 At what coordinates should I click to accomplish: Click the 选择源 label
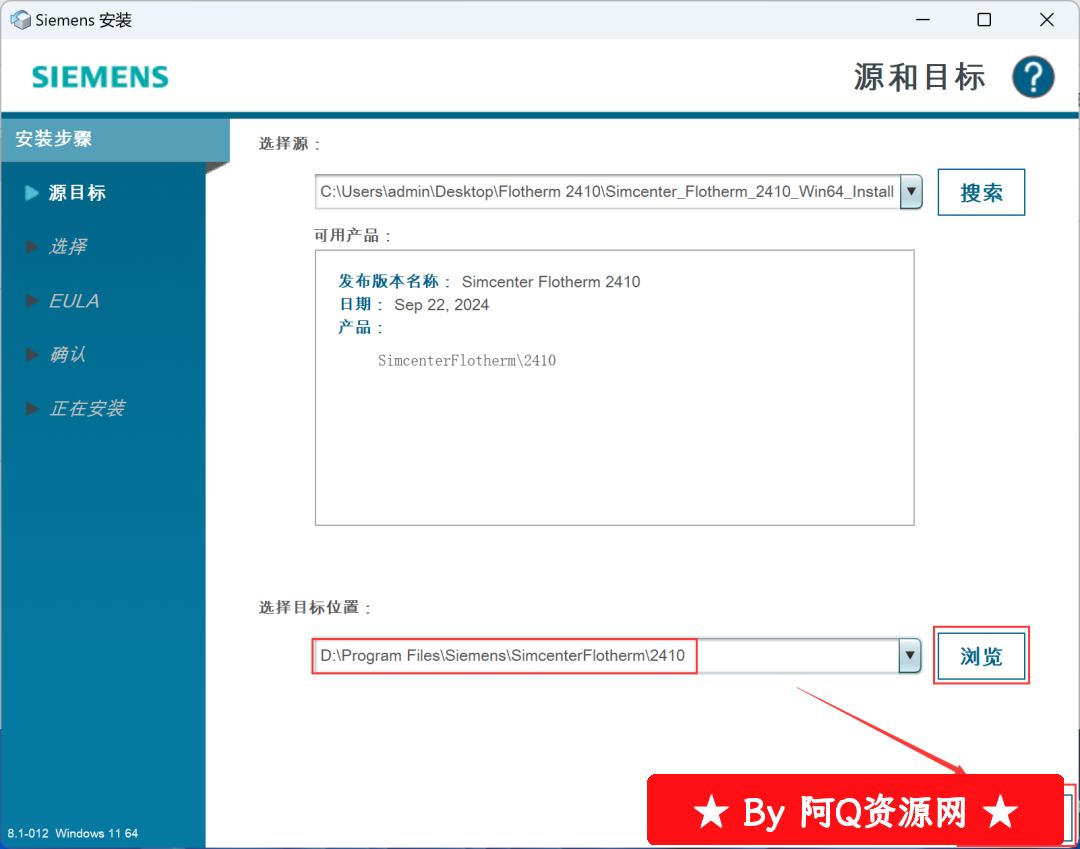click(x=290, y=144)
